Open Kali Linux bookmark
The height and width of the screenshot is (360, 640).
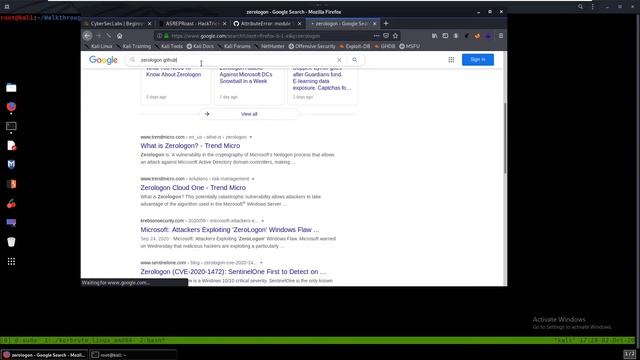[x=98, y=46]
